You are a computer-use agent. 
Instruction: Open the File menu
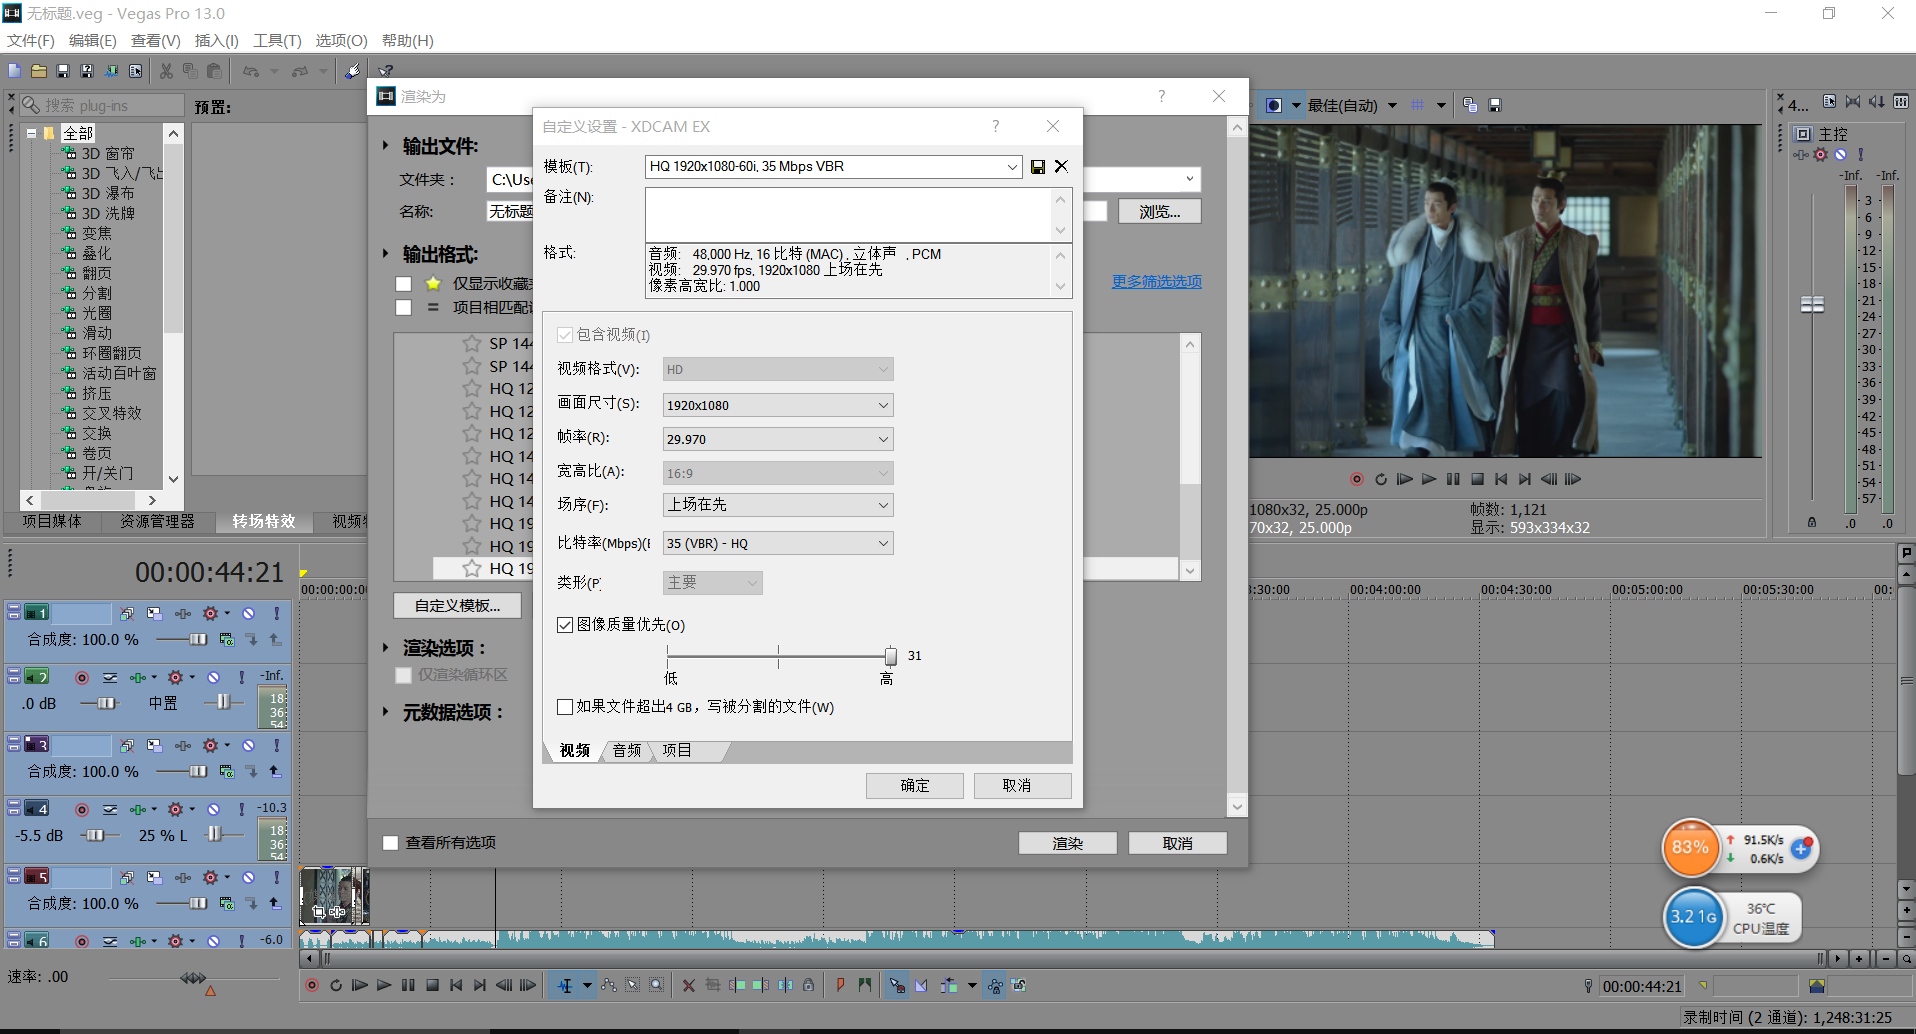[x=31, y=41]
